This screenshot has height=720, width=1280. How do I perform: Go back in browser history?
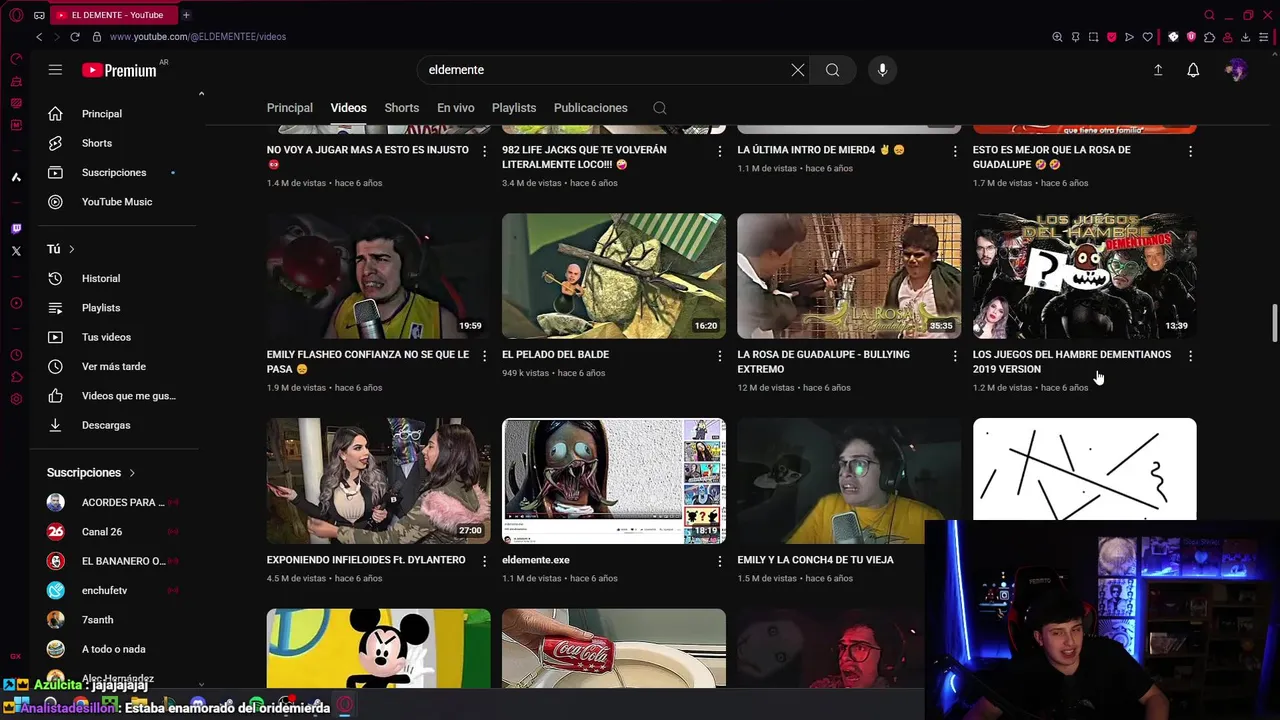click(x=39, y=37)
